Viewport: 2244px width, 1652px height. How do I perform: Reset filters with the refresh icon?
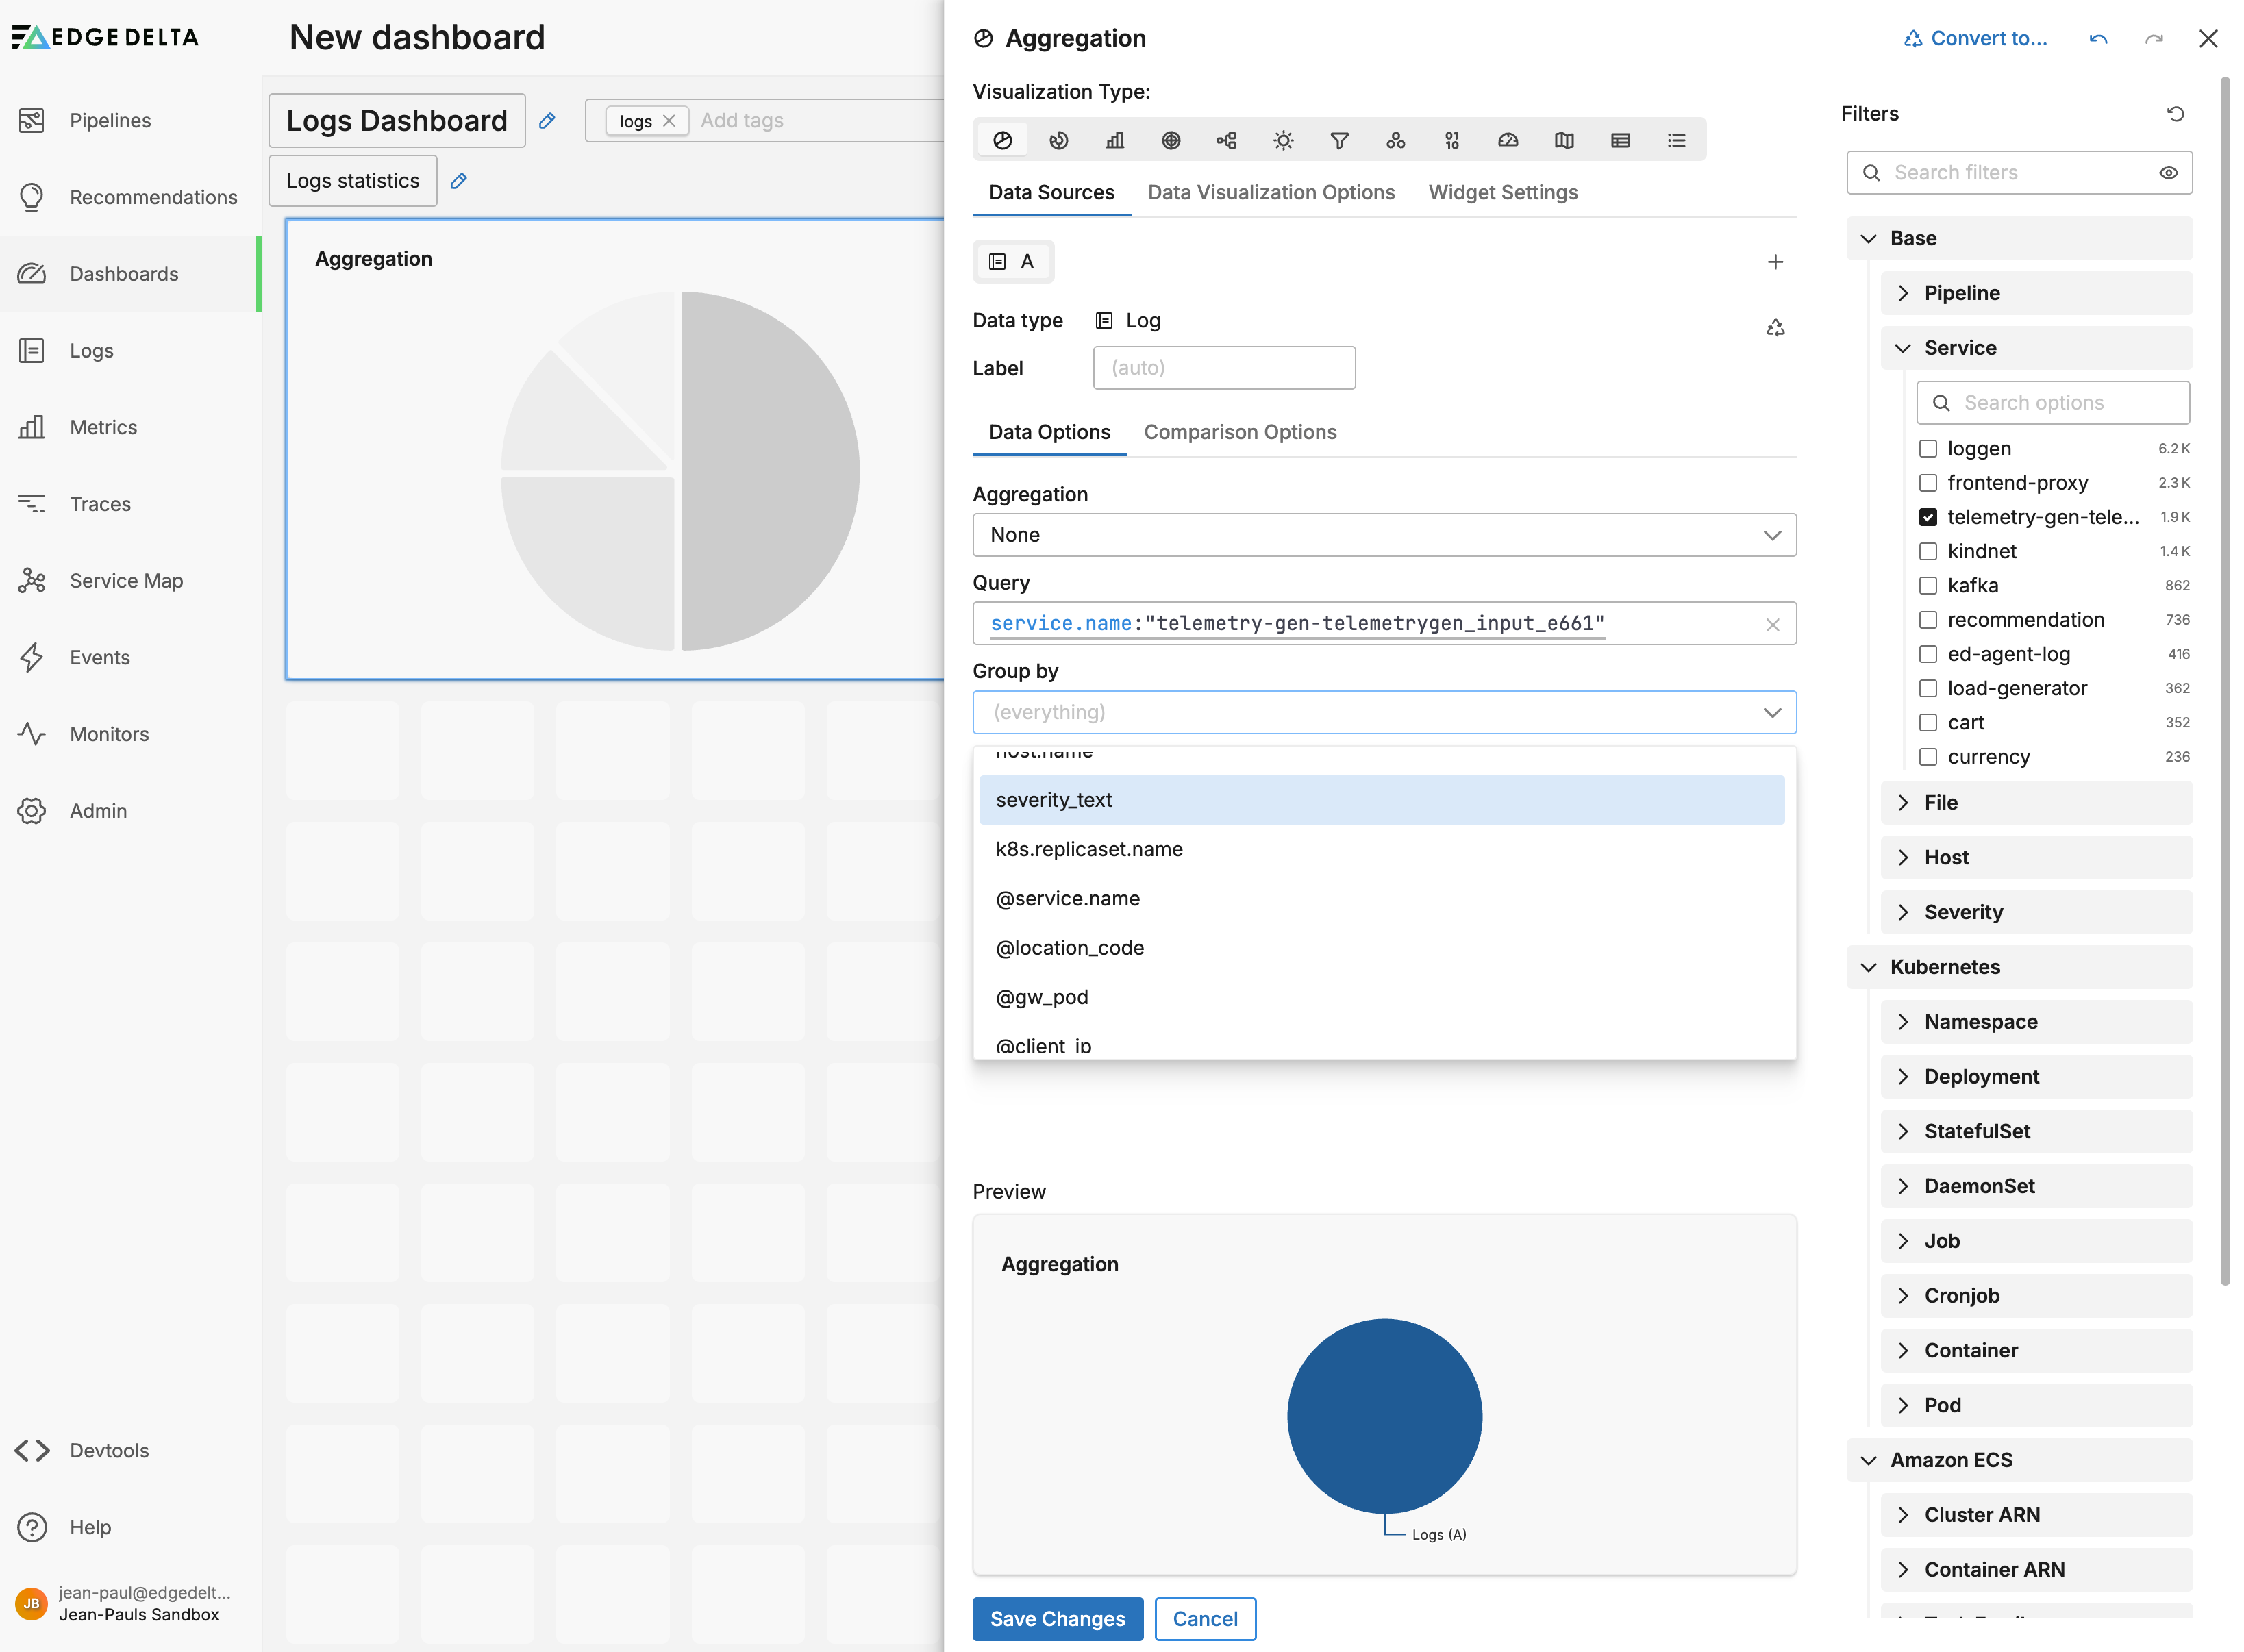(x=2175, y=114)
